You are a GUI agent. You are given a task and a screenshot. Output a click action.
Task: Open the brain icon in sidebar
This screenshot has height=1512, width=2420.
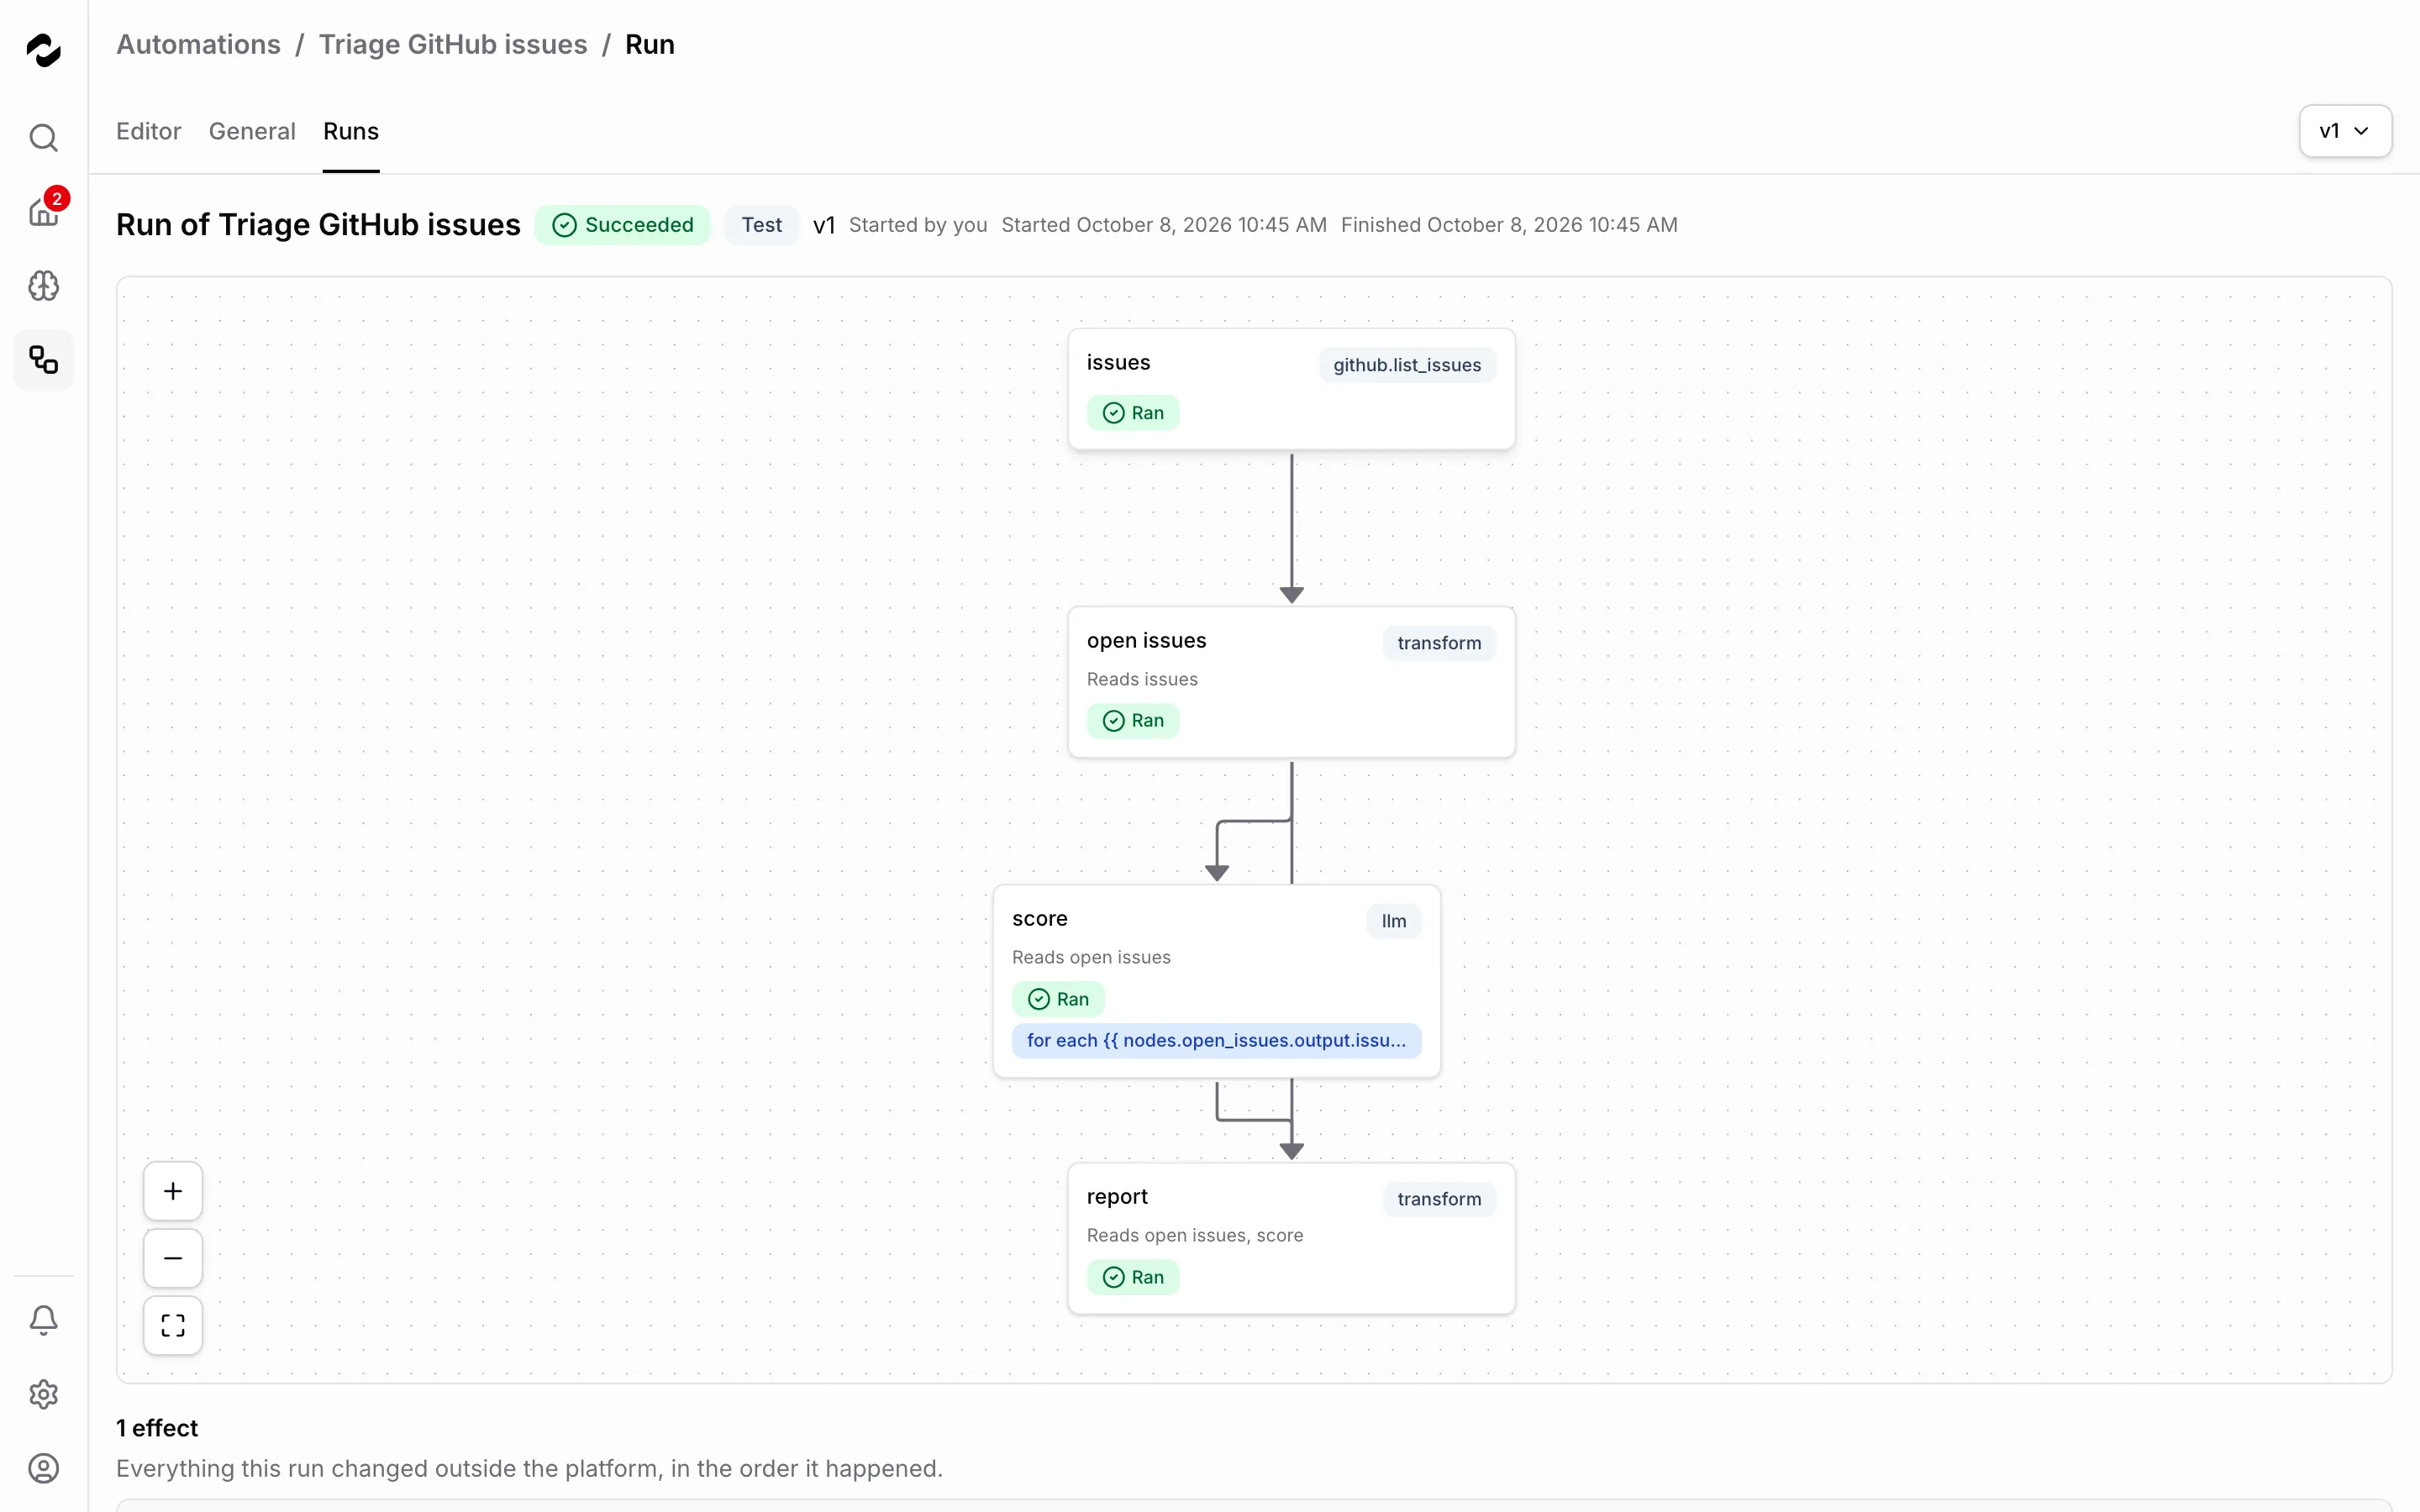[43, 286]
